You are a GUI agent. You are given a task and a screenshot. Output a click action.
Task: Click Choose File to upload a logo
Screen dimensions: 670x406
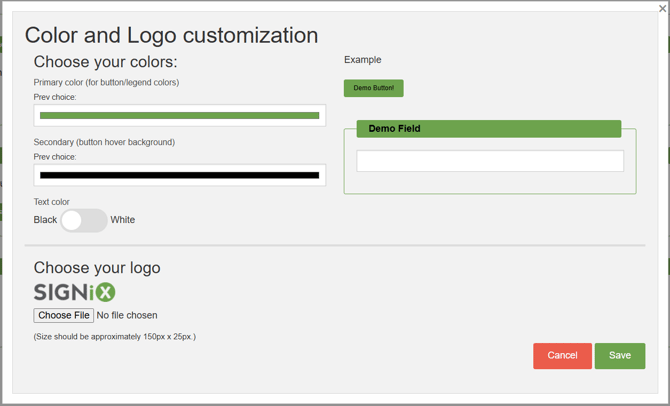[x=64, y=316]
